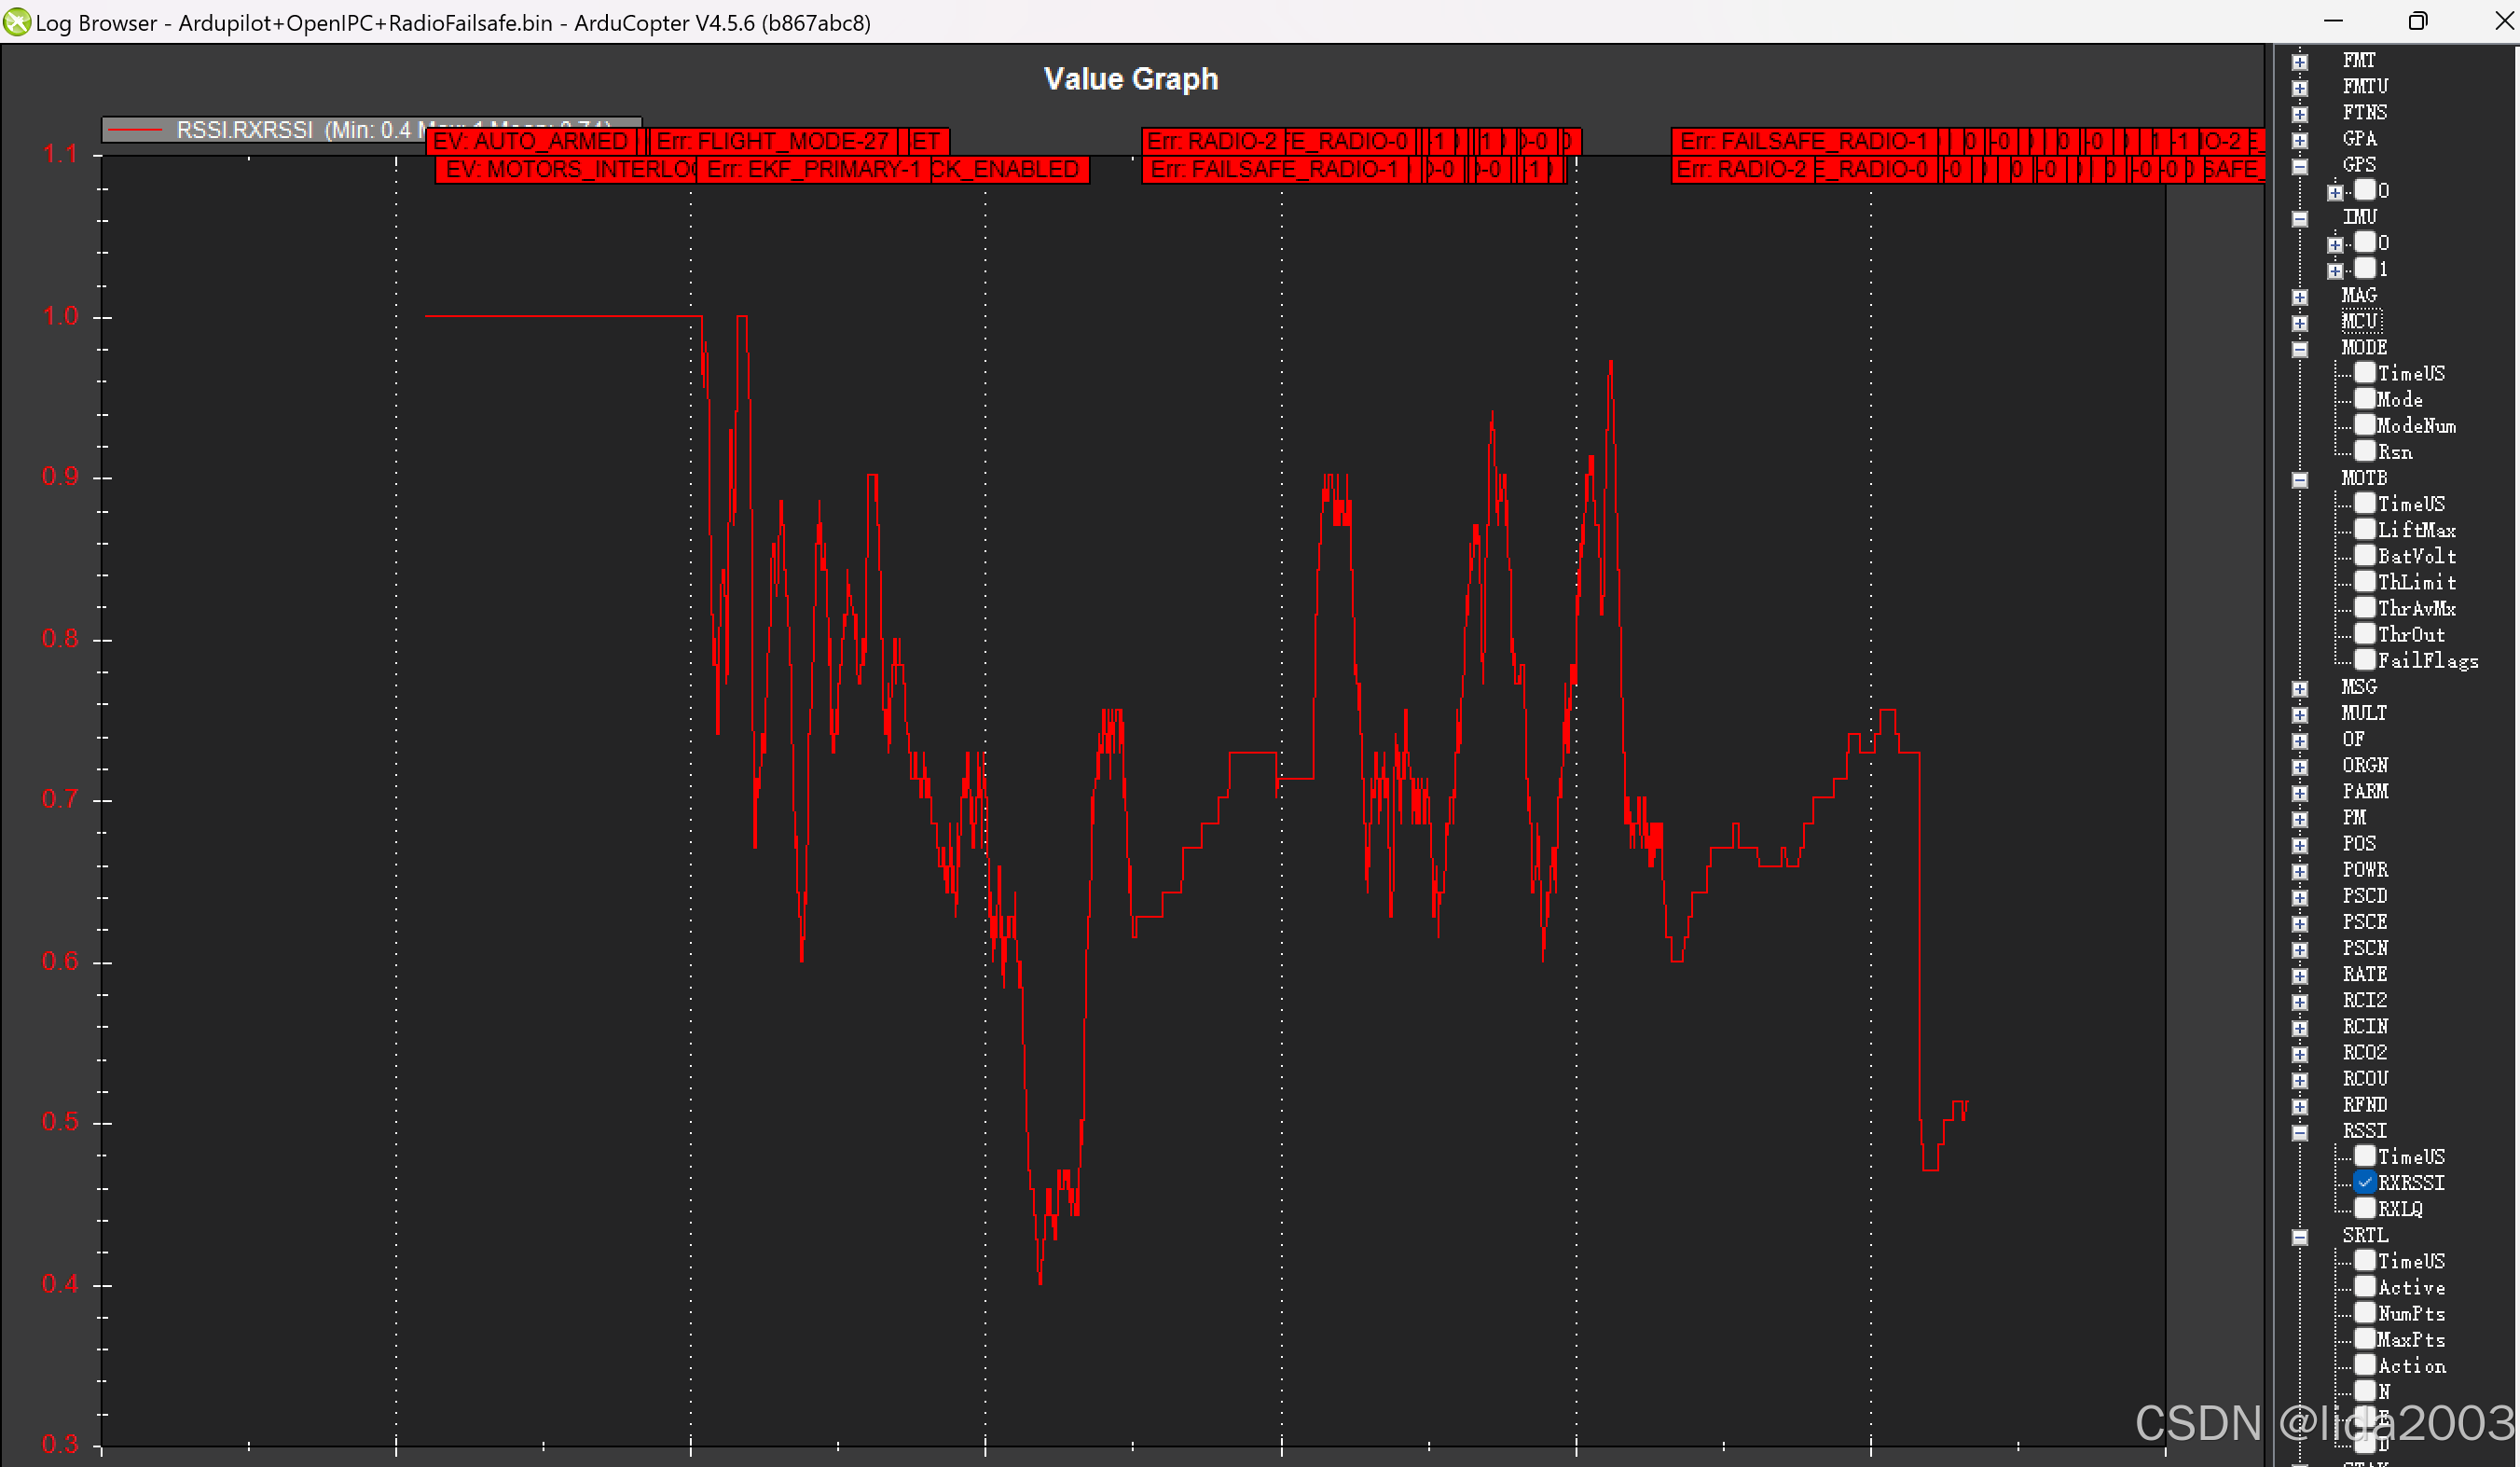Enable the RXLQ checkbox under RSSI
This screenshot has height=1467, width=2520.
click(x=2365, y=1208)
